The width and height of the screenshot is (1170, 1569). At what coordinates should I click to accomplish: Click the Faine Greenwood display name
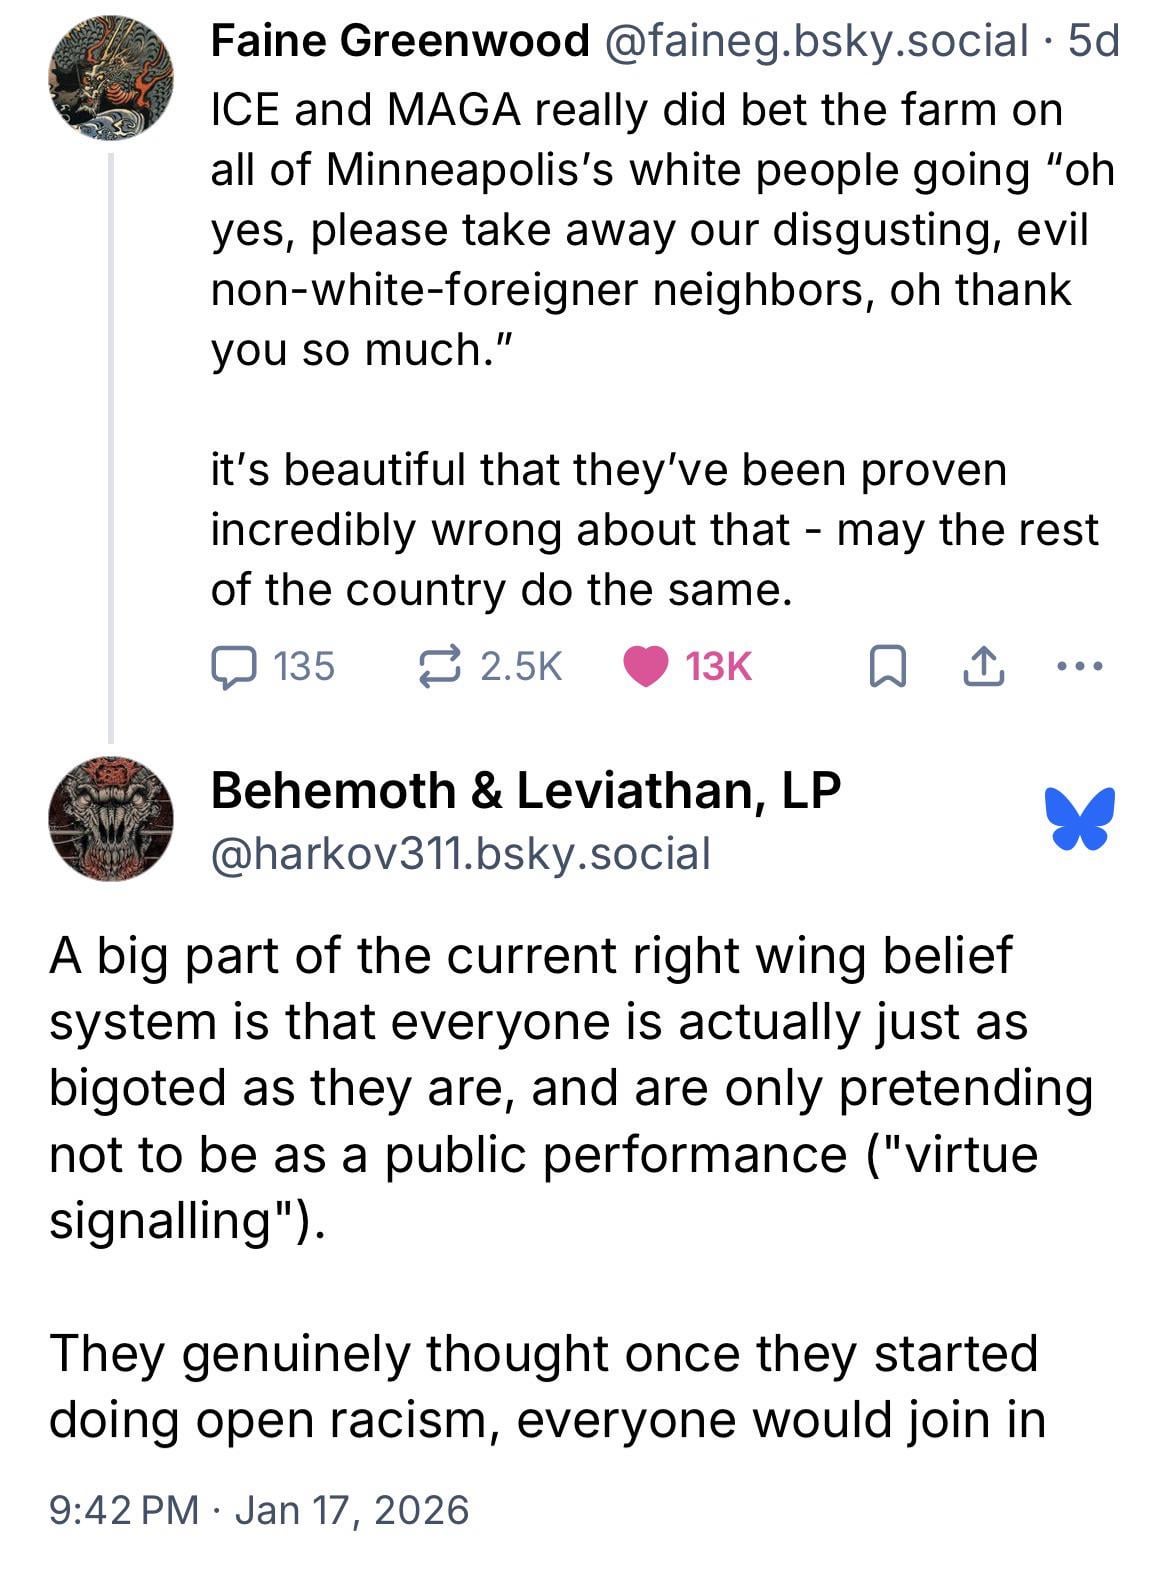tap(400, 42)
